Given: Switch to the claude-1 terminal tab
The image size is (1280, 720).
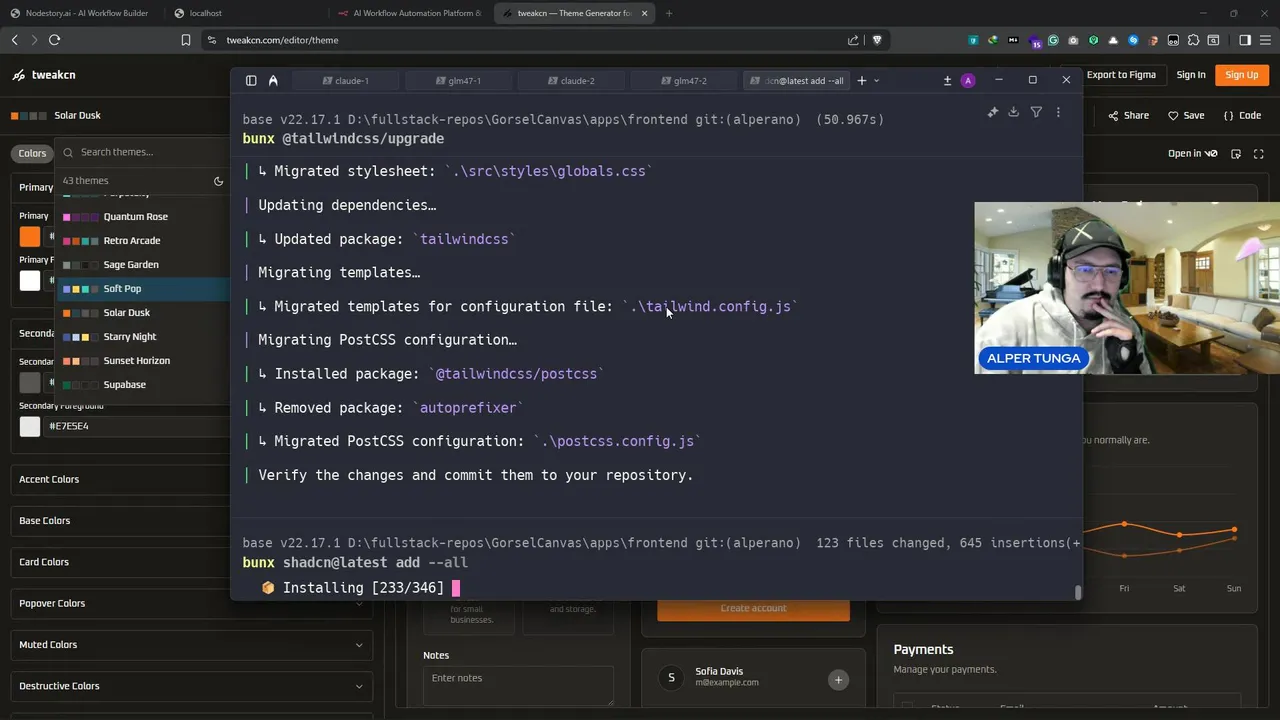Looking at the screenshot, I should coord(346,80).
